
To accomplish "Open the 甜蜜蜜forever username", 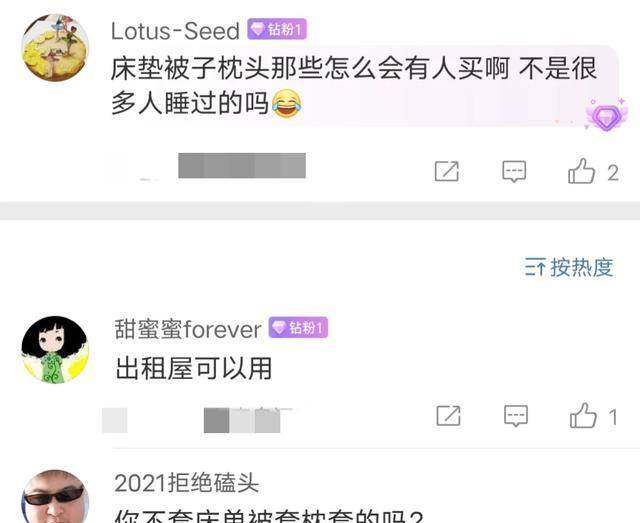I will point(188,329).
